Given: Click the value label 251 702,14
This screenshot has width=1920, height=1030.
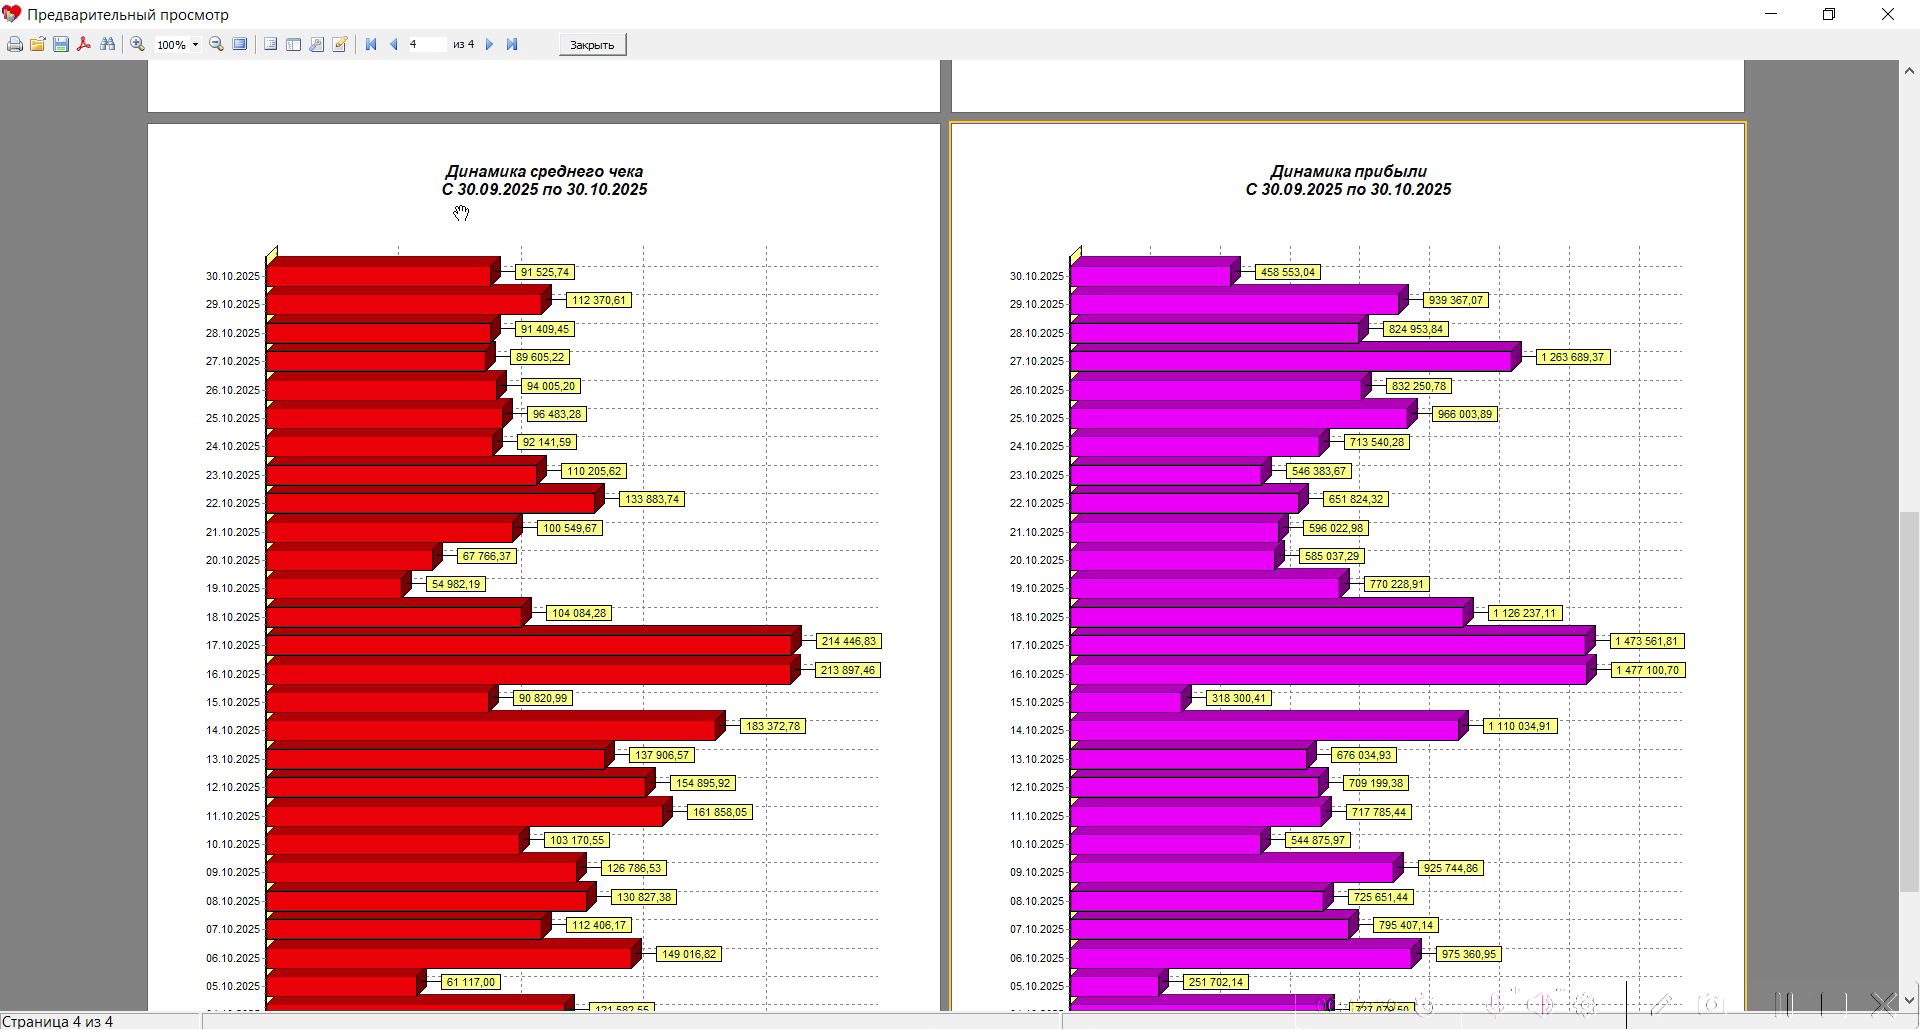Looking at the screenshot, I should [1216, 983].
